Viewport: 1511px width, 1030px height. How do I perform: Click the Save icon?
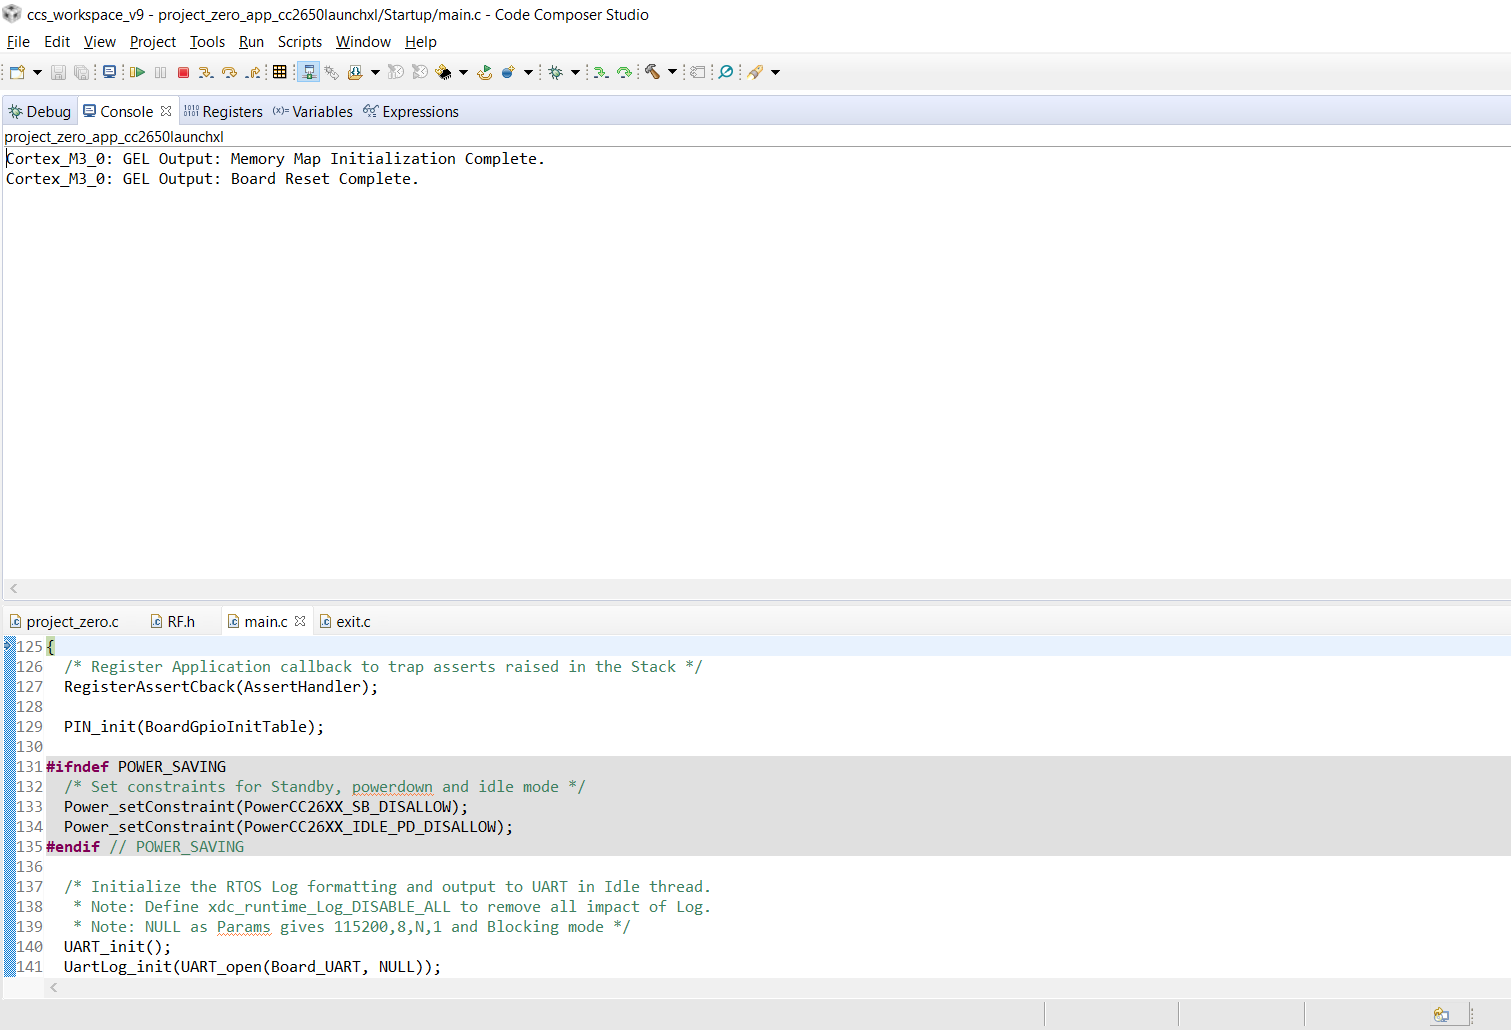58,72
